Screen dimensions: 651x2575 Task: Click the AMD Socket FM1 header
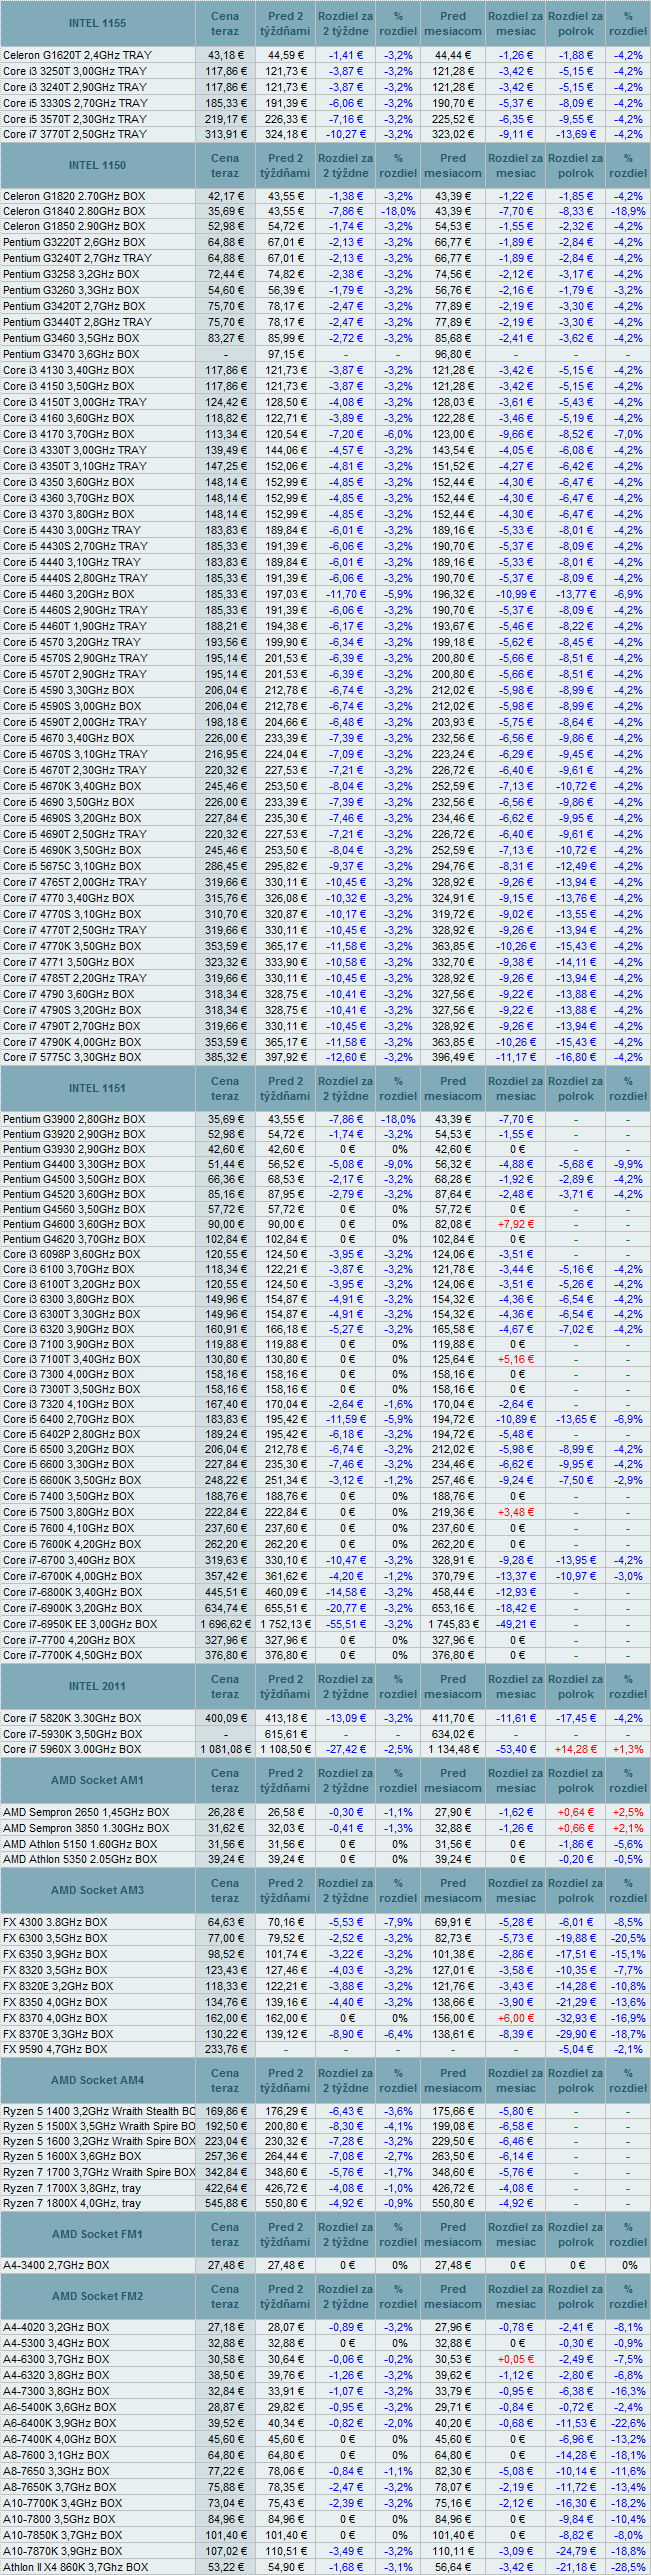pyautogui.click(x=98, y=2234)
